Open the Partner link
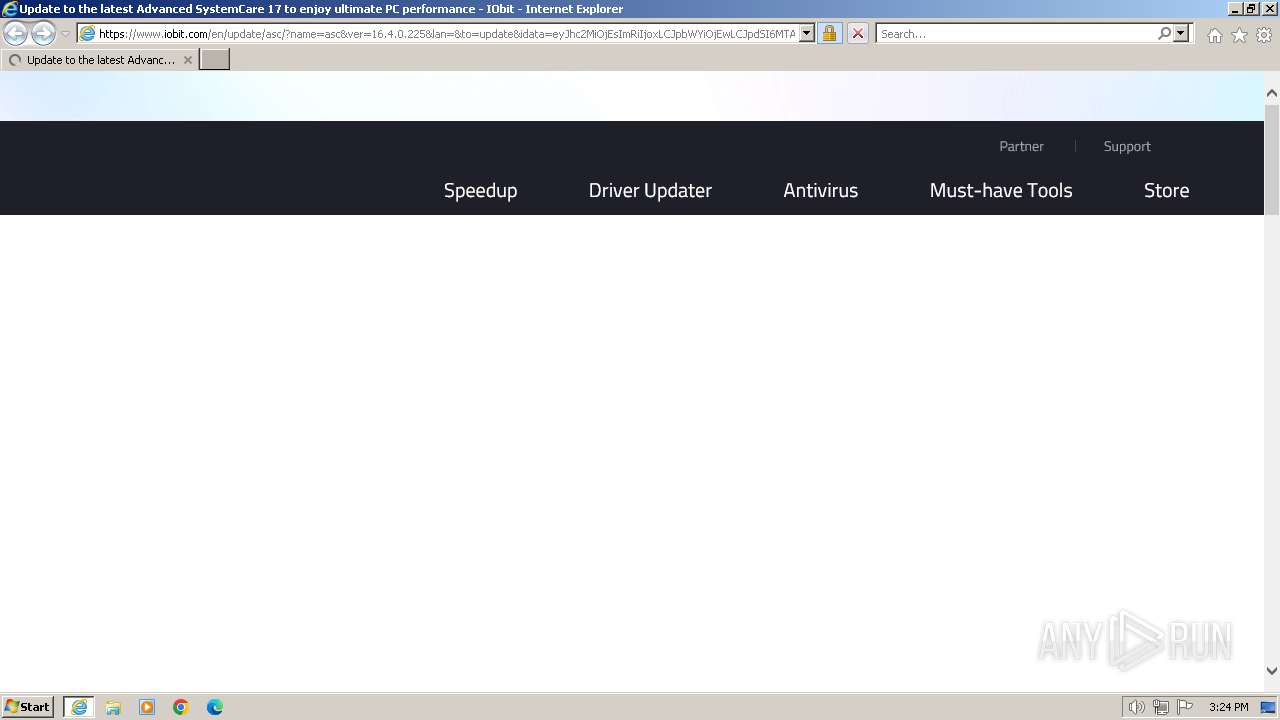Viewport: 1280px width, 720px height. tap(1021, 146)
